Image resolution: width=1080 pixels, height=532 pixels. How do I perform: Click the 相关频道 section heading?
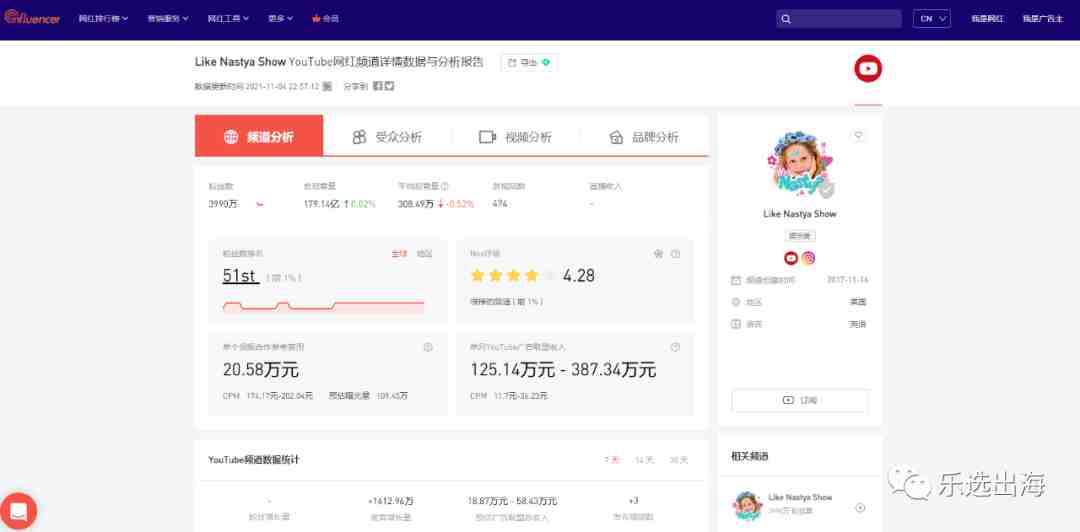click(x=749, y=456)
